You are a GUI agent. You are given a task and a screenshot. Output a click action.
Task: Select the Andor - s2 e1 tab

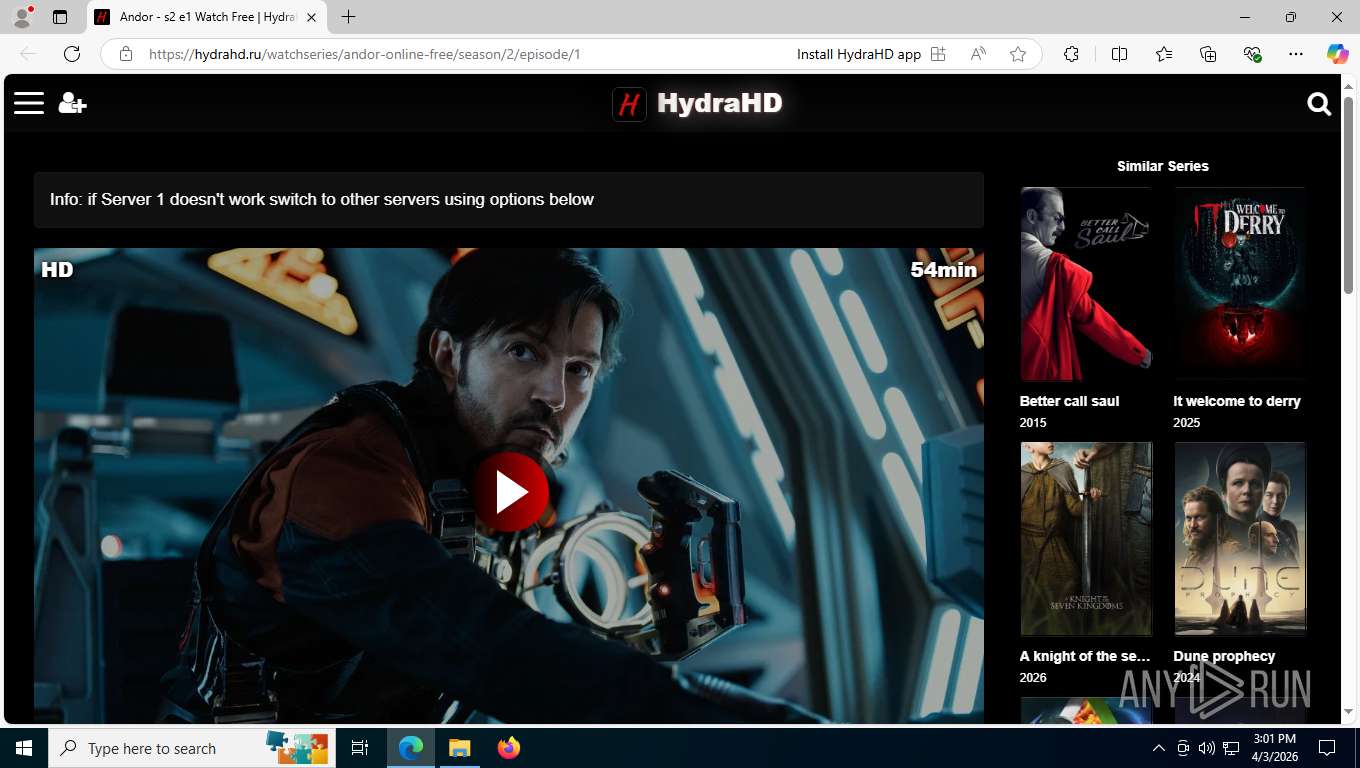point(207,17)
